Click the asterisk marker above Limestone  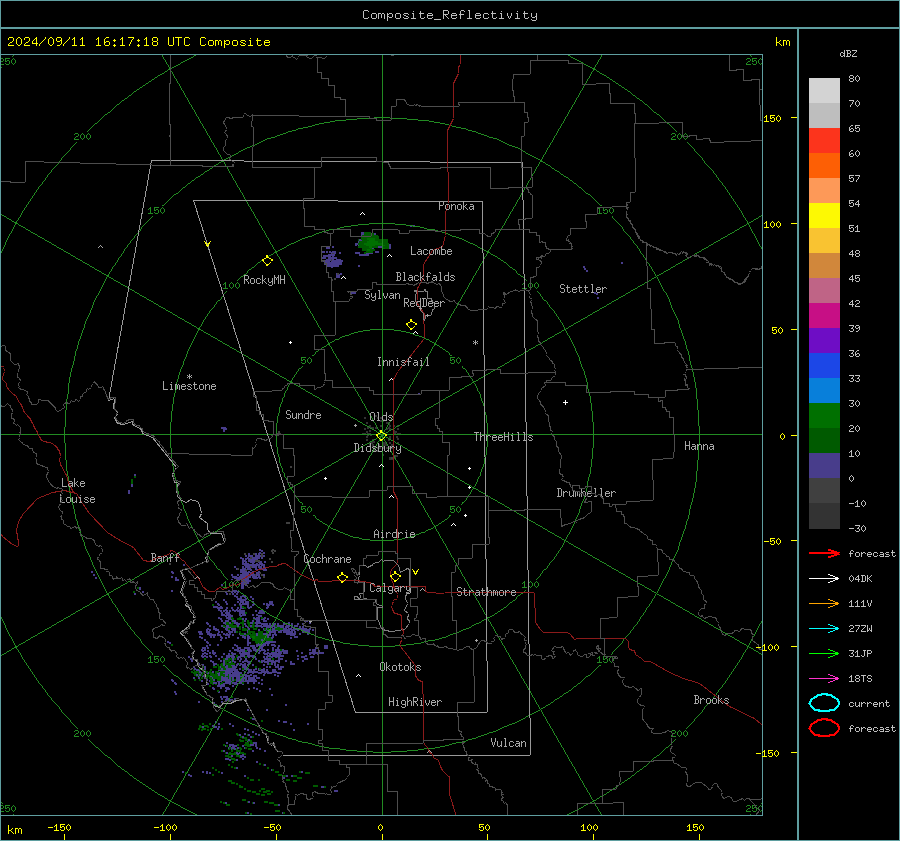pyautogui.click(x=189, y=377)
